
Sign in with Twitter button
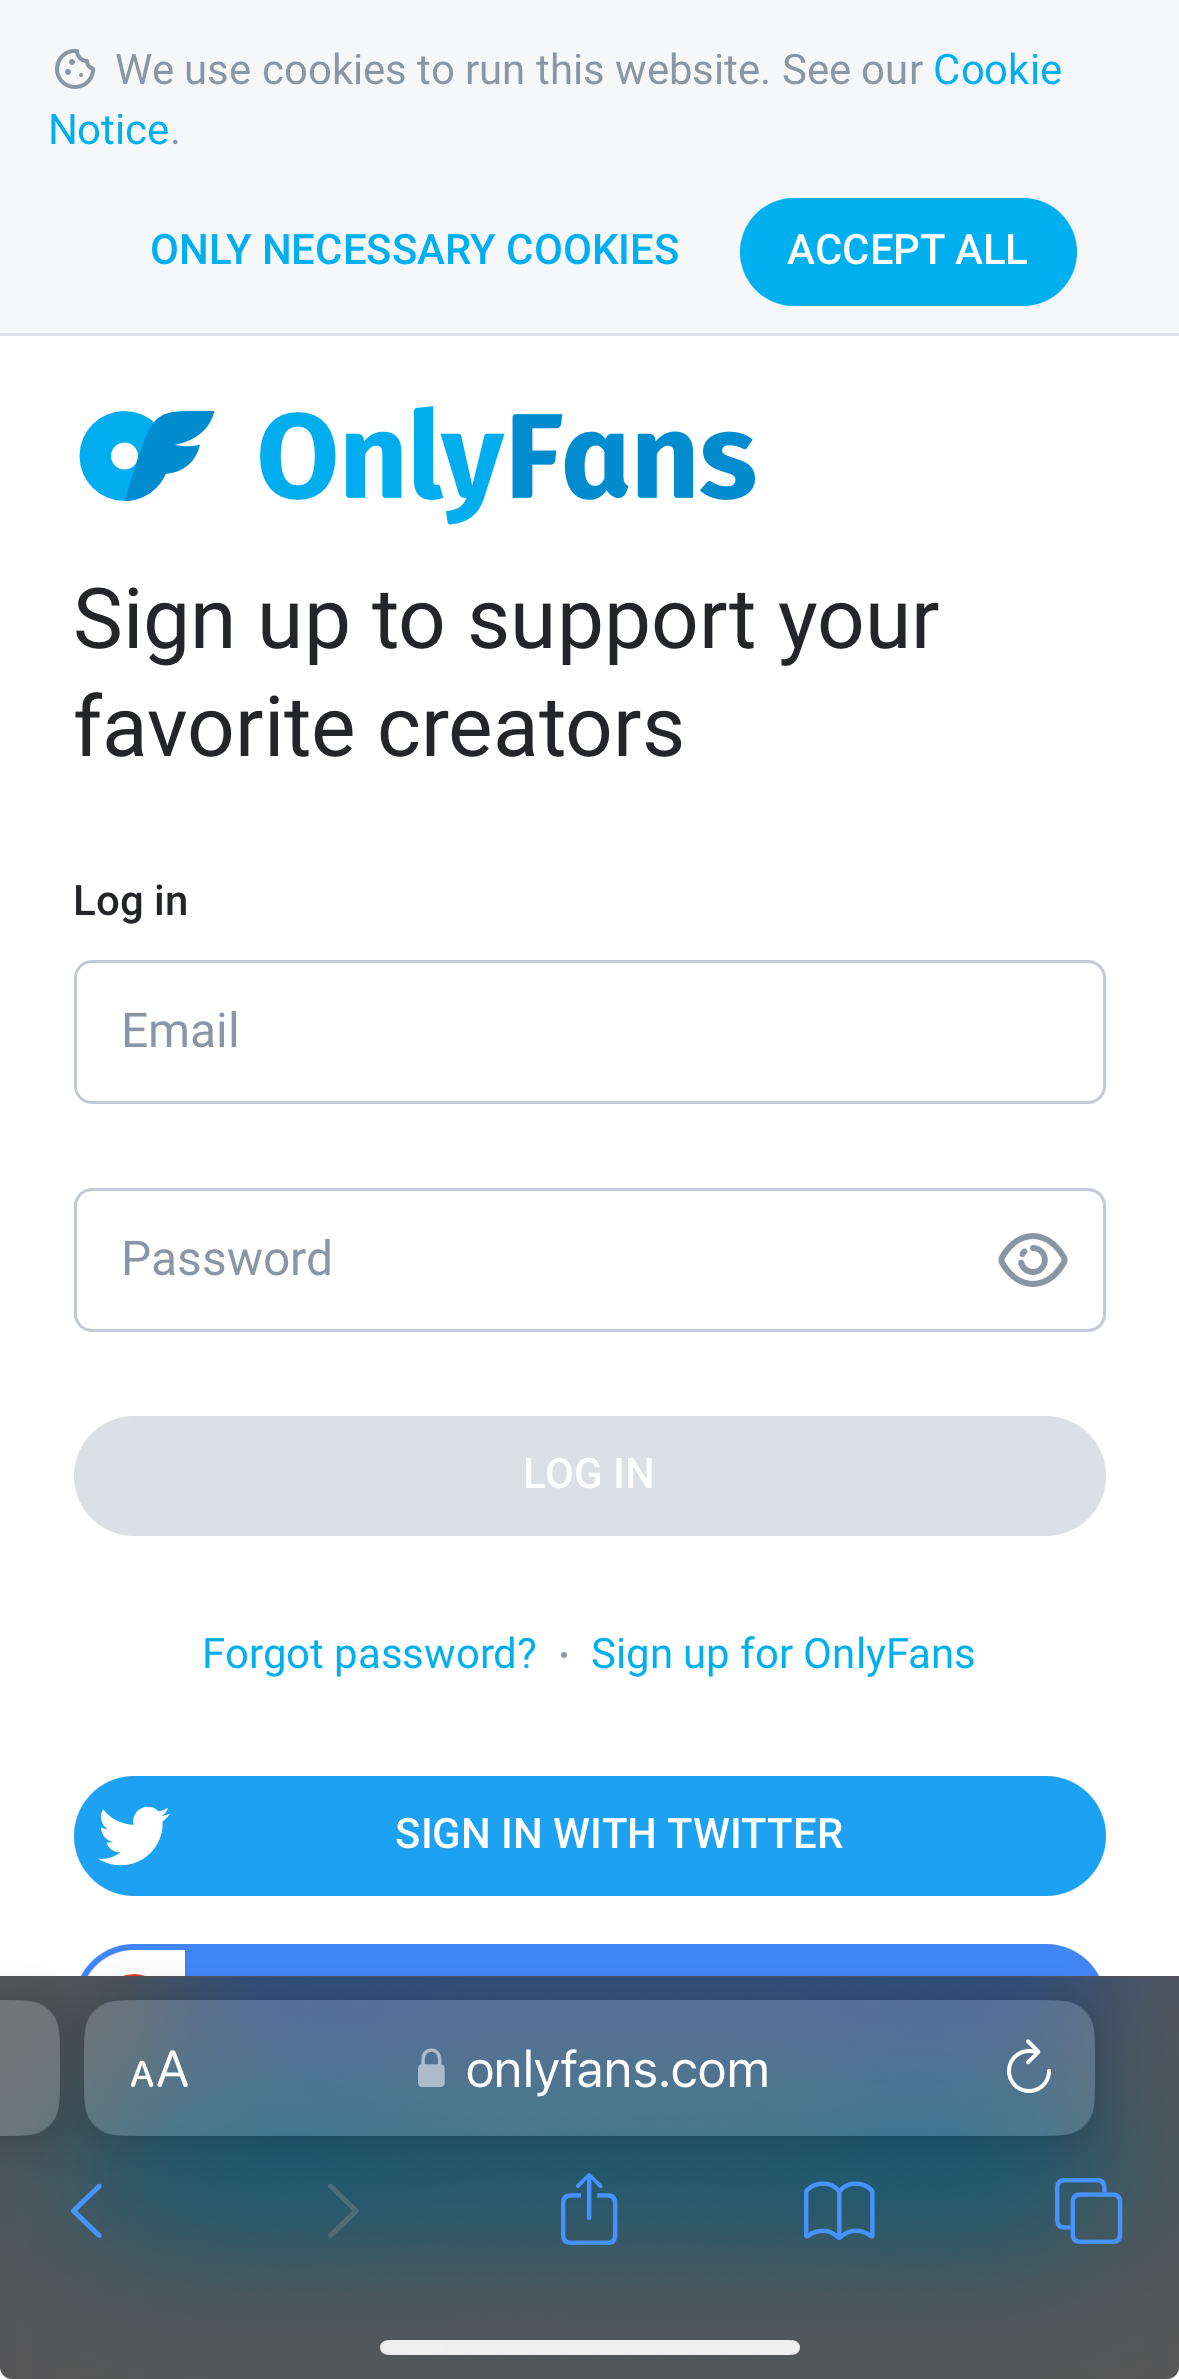point(590,1836)
